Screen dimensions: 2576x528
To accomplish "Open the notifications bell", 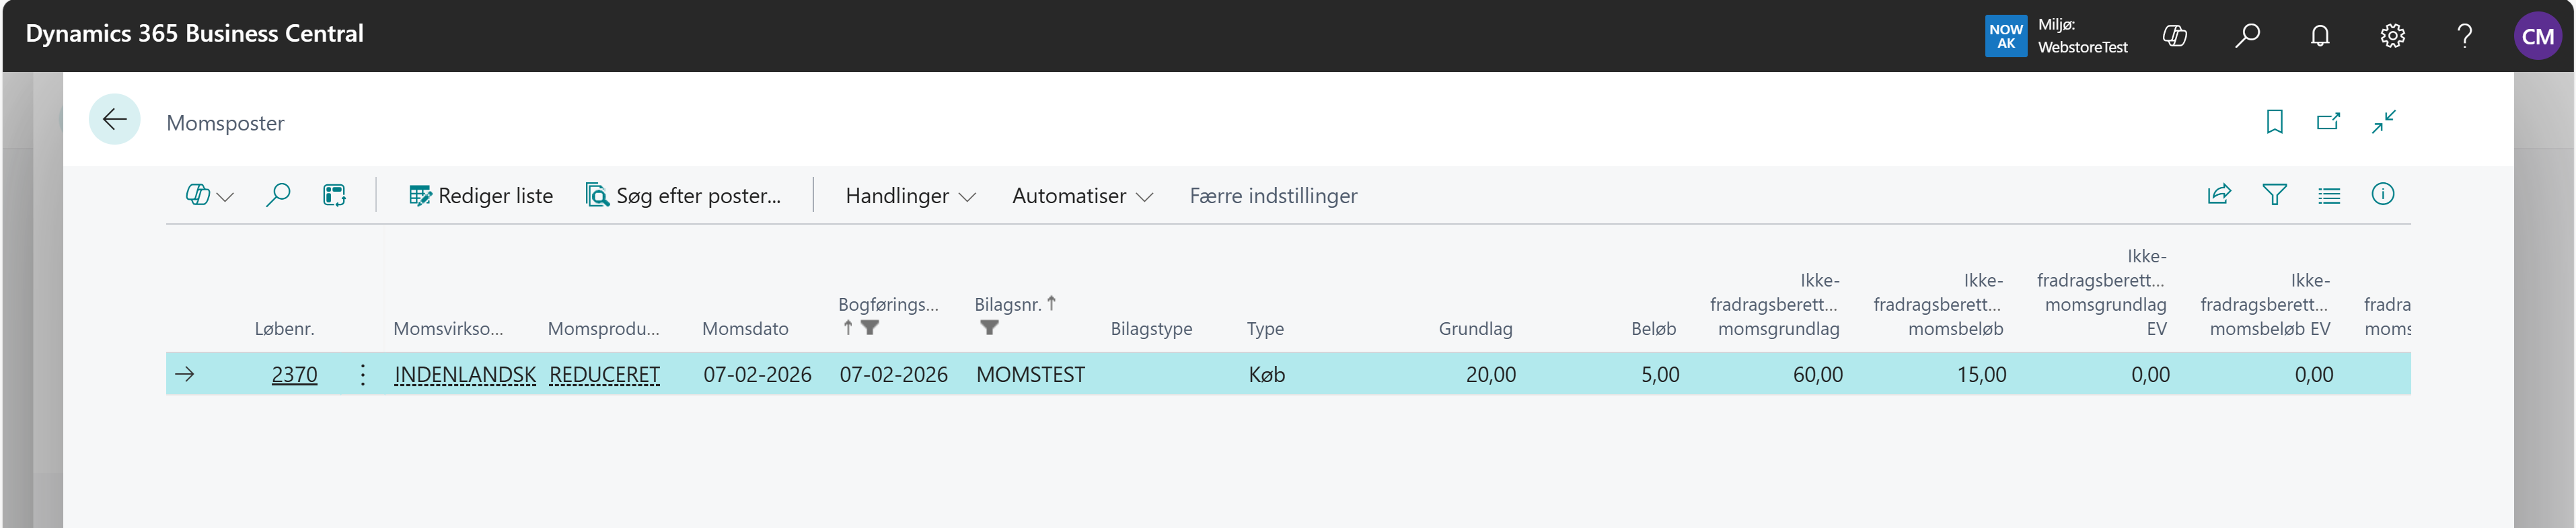I will (x=2319, y=36).
